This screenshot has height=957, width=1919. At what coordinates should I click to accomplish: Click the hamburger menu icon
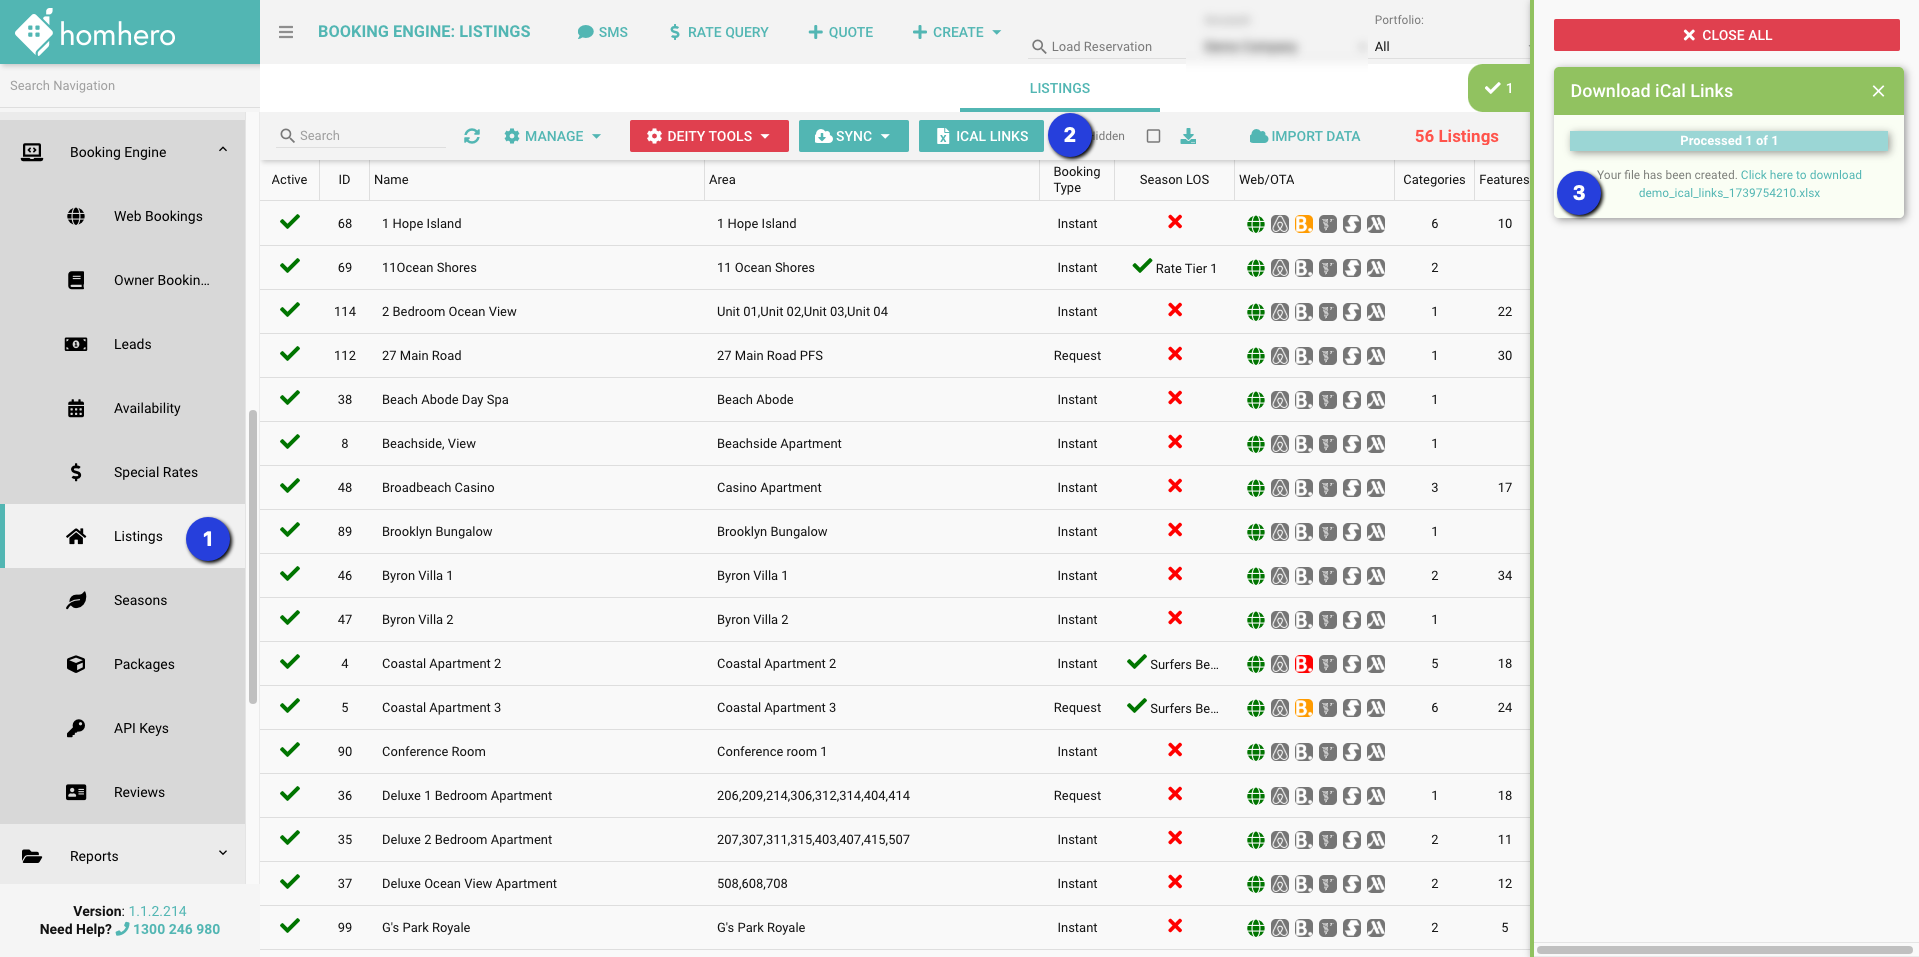click(286, 32)
